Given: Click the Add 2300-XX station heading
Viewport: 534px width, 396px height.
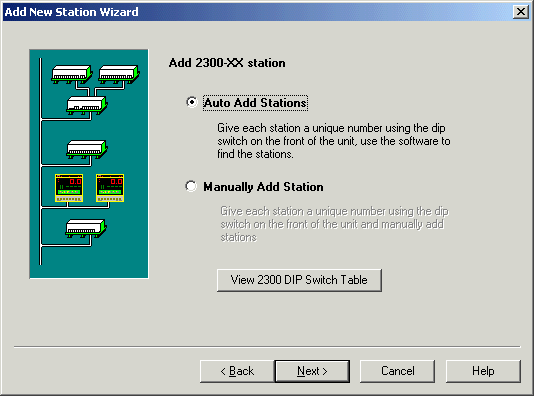Looking at the screenshot, I should point(227,63).
